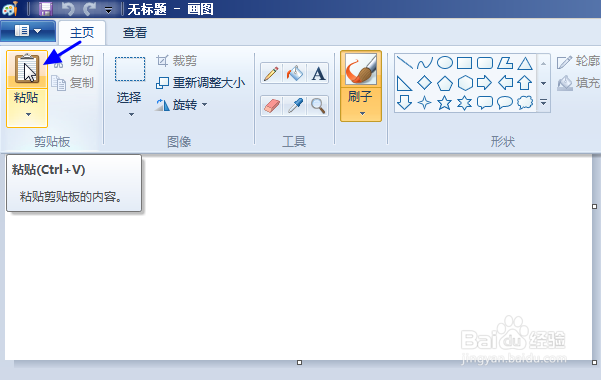The height and width of the screenshot is (380, 601).
Task: Choose the Rounded rectangular callout shape
Action: coord(485,103)
